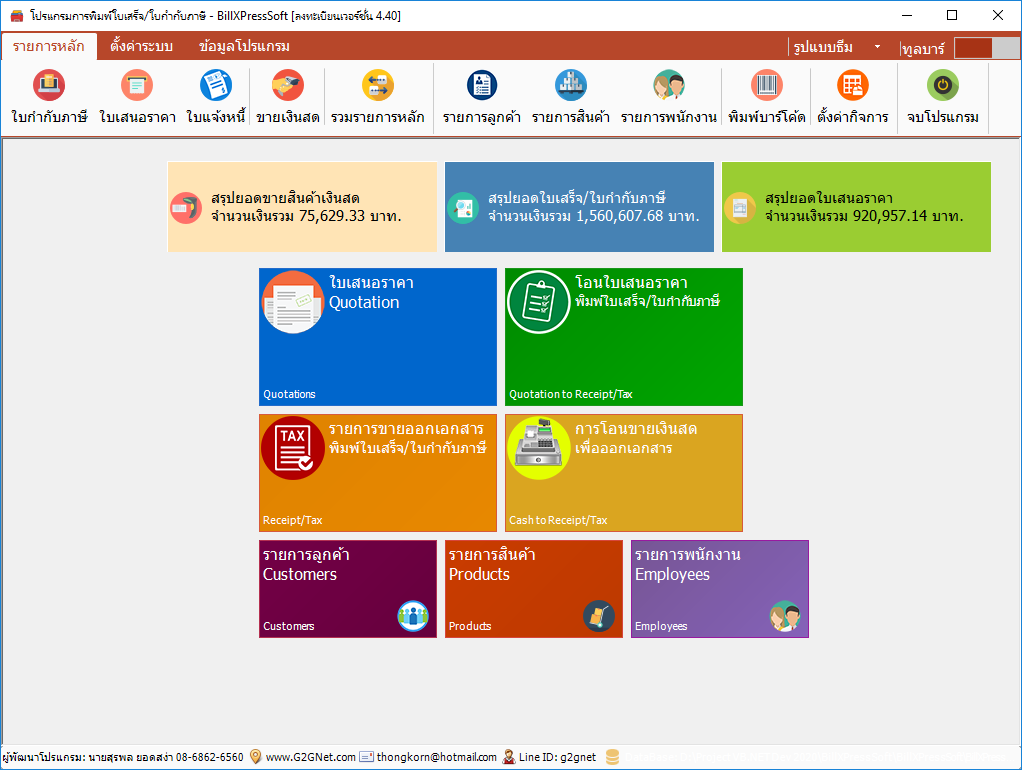Click the developer phone 08-6862-6560 text

[x=209, y=757]
